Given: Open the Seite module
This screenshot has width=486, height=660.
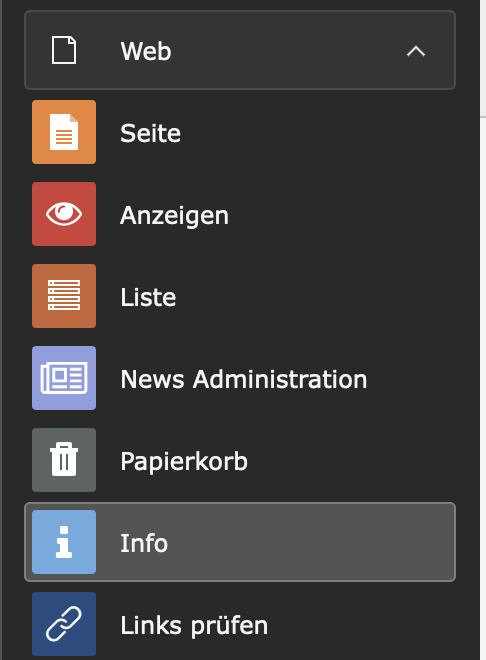Looking at the screenshot, I should click(150, 133).
